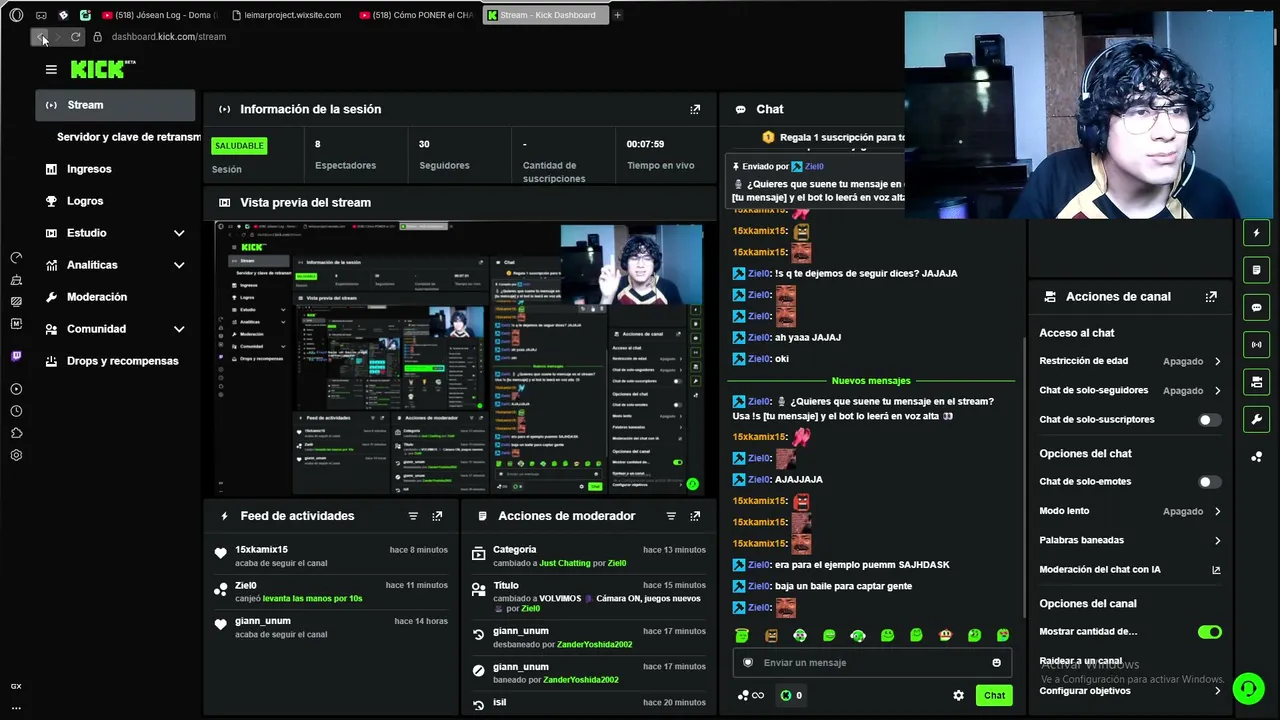Click Just Chatting category link
Viewport: 1280px width, 720px height.
pyautogui.click(x=565, y=563)
